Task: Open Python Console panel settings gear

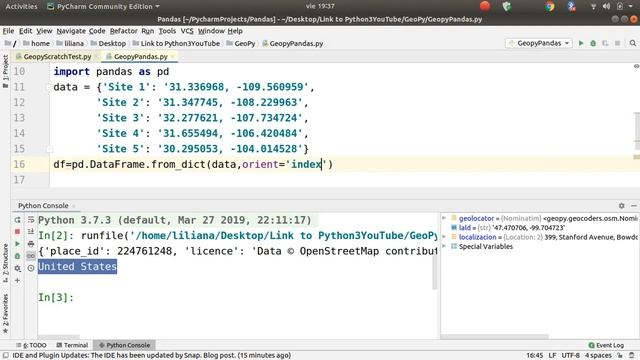Action: (x=622, y=206)
